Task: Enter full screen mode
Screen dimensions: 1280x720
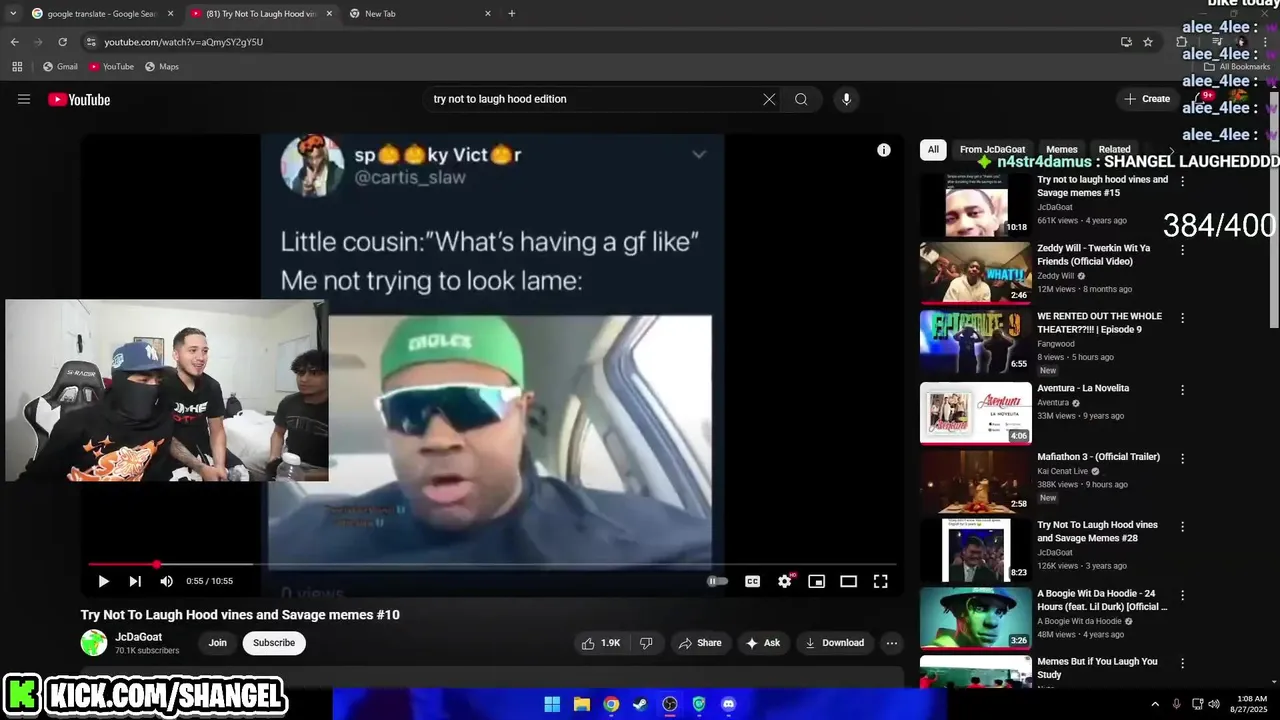Action: [x=880, y=581]
